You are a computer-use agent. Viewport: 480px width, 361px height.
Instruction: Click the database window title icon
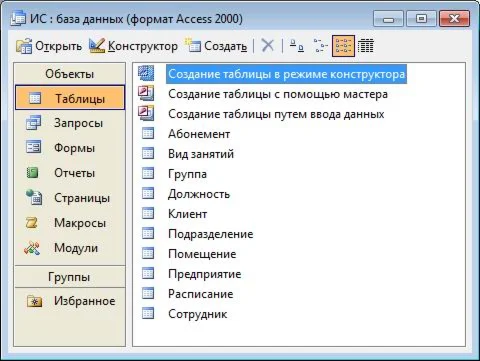tap(18, 18)
